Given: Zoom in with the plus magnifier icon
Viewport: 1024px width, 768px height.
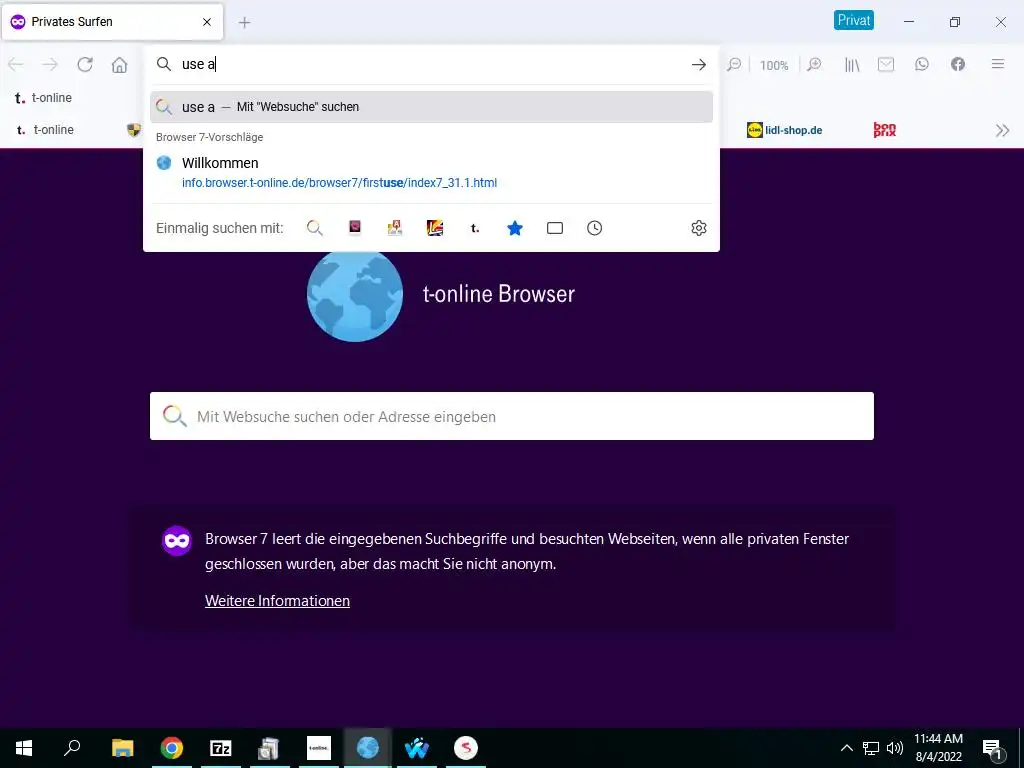Looking at the screenshot, I should pos(814,64).
